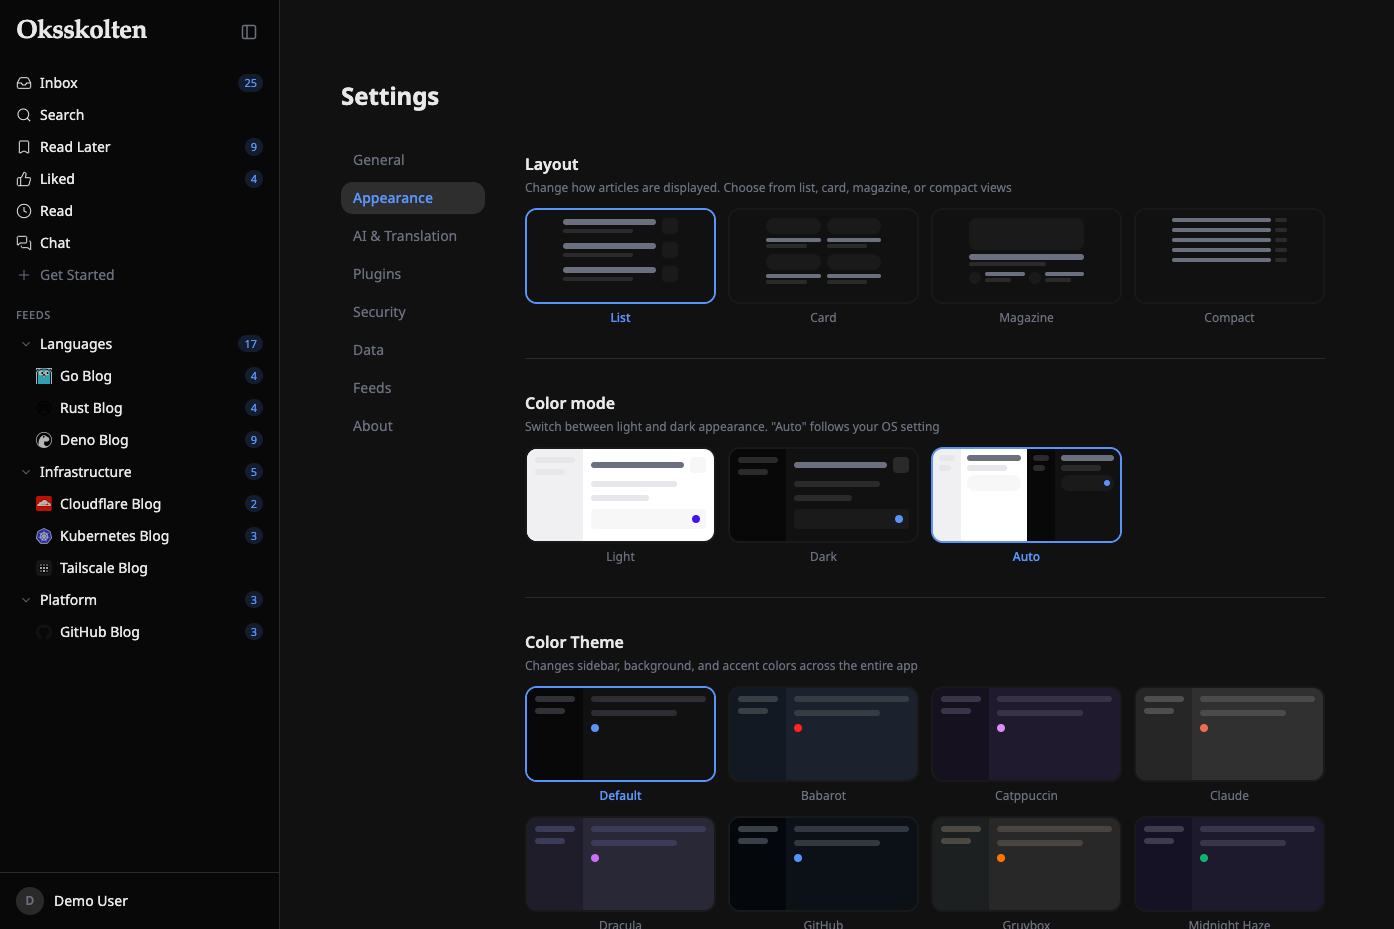Screen dimensions: 1394x929
Task: Click the Demo User avatar
Action: coord(30,901)
